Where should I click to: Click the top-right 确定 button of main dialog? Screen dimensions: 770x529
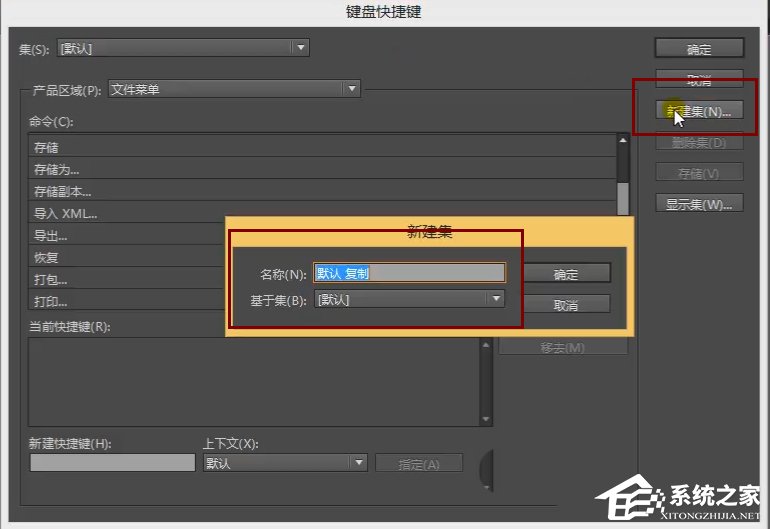coord(699,49)
